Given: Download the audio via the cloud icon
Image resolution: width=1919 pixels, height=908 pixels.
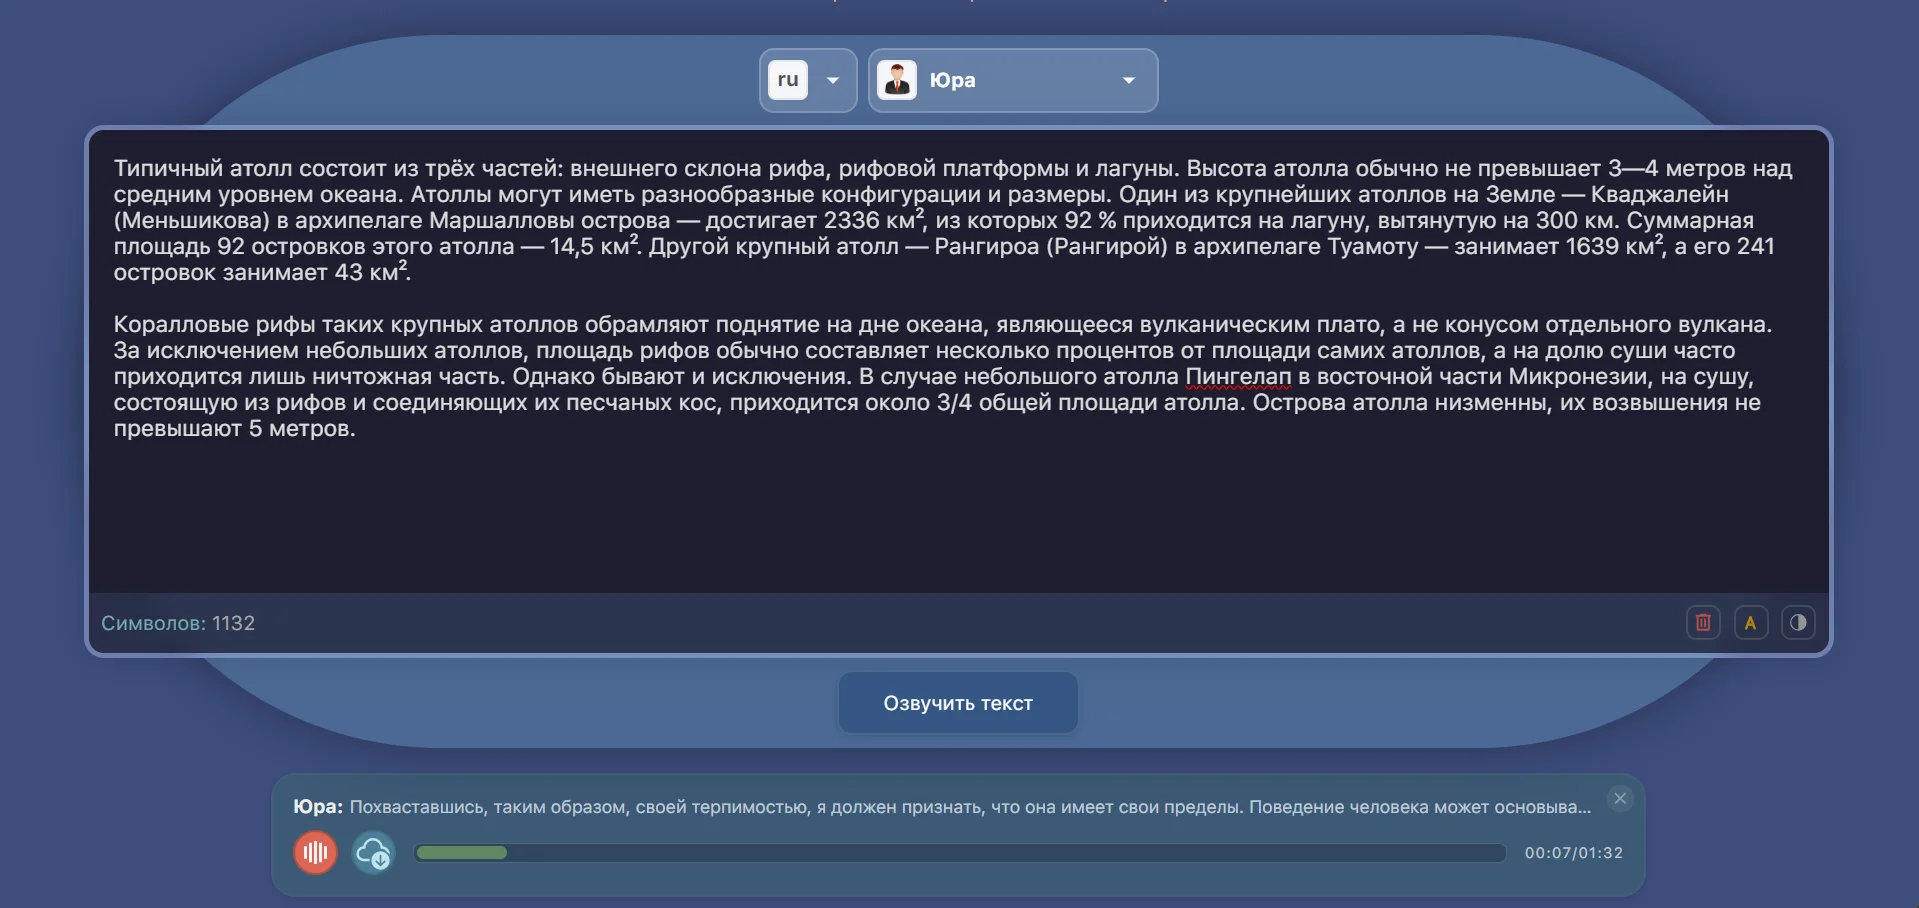Looking at the screenshot, I should [373, 853].
